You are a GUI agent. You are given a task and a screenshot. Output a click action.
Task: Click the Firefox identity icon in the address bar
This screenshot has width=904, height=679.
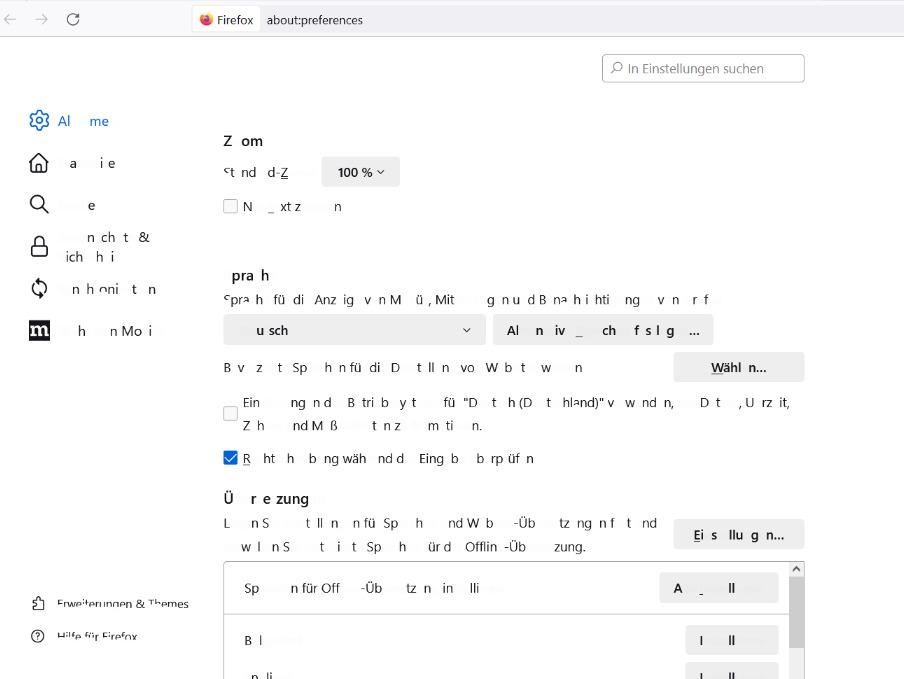206,20
